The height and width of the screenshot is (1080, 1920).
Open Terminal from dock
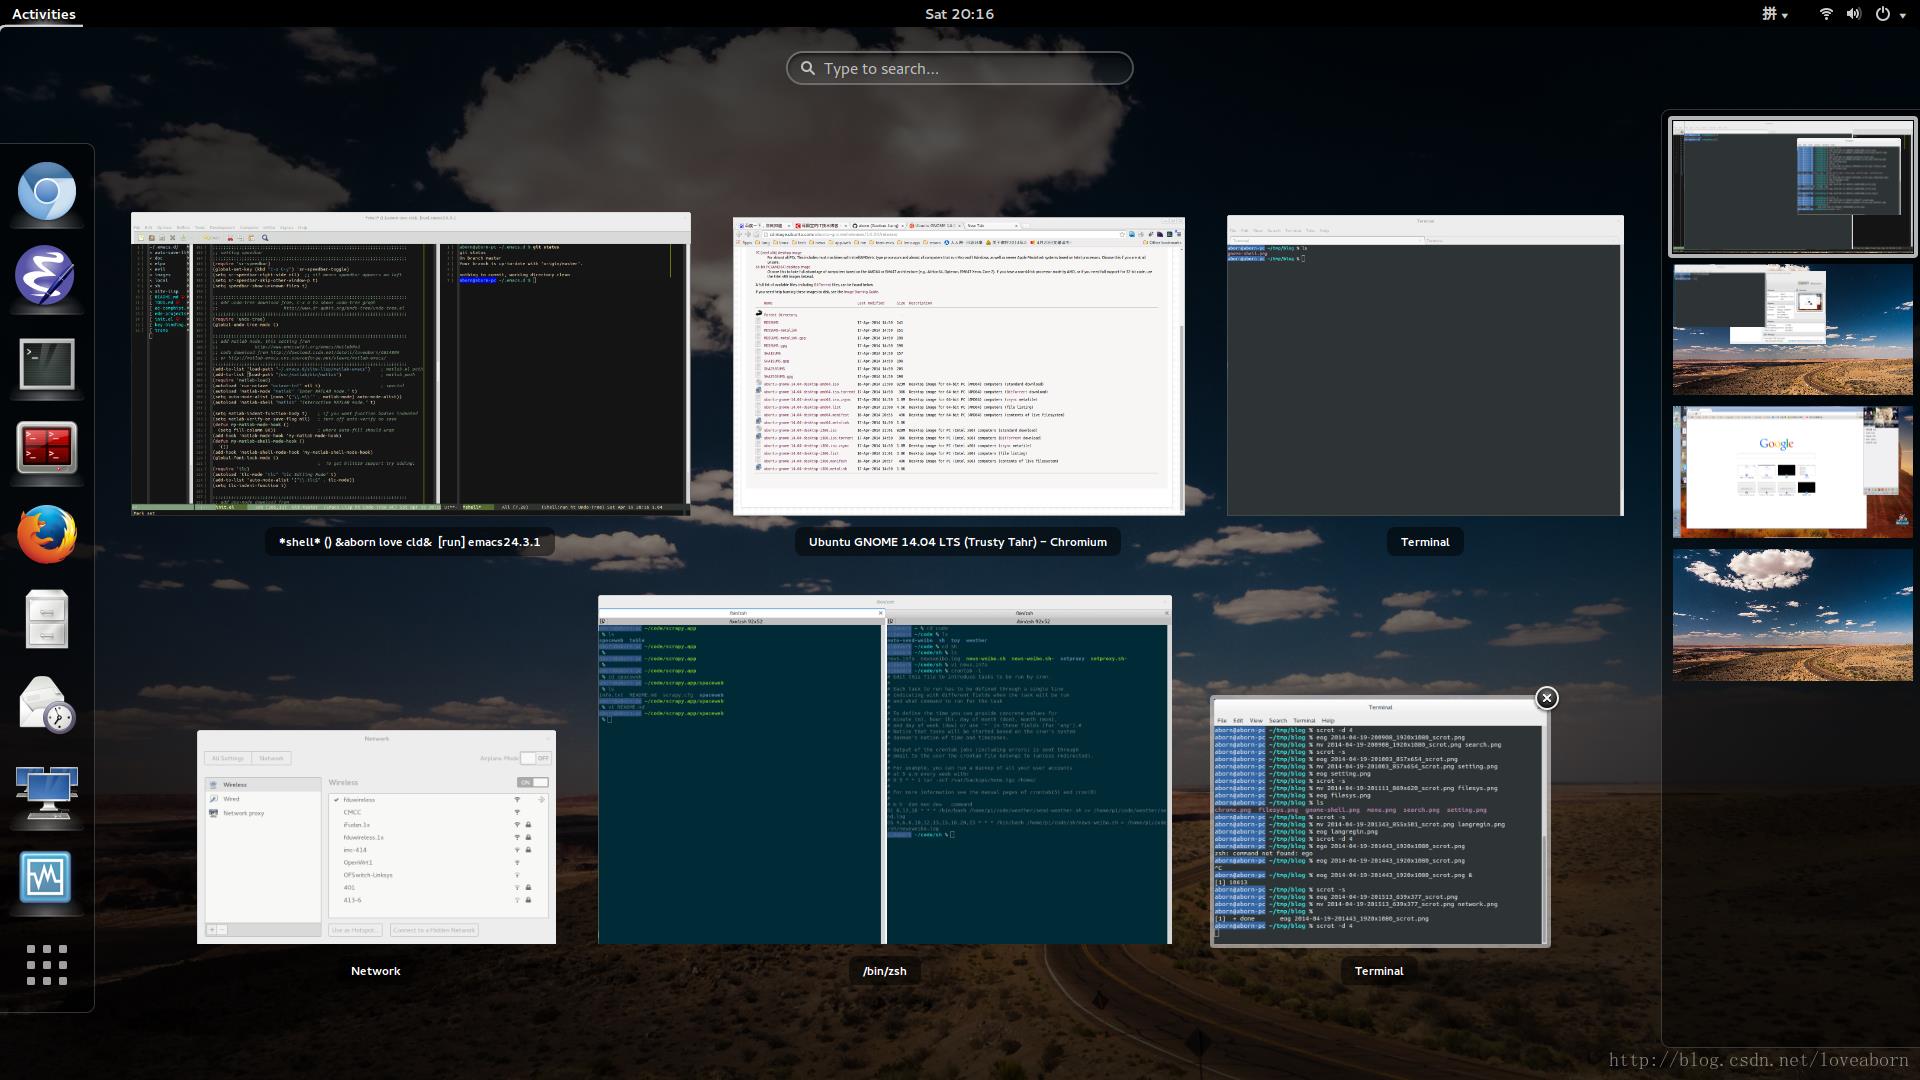[45, 365]
